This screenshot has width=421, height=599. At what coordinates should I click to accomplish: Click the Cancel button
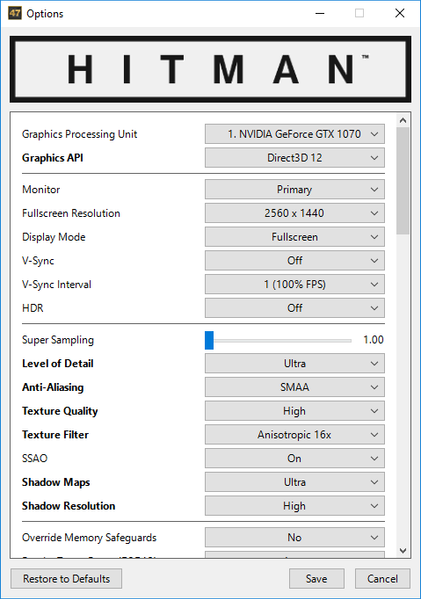pos(382,579)
